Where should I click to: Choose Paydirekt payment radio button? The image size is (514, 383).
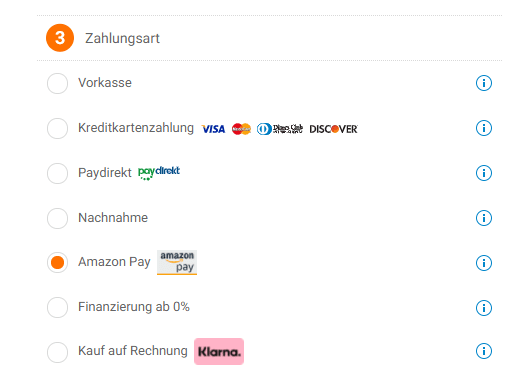(57, 173)
